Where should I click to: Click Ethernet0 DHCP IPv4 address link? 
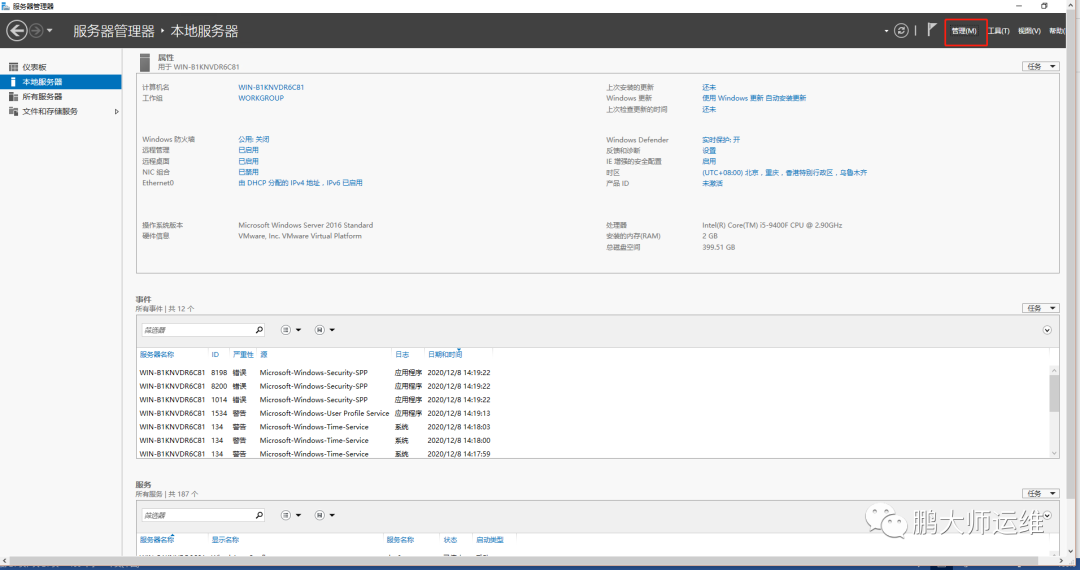(300, 183)
